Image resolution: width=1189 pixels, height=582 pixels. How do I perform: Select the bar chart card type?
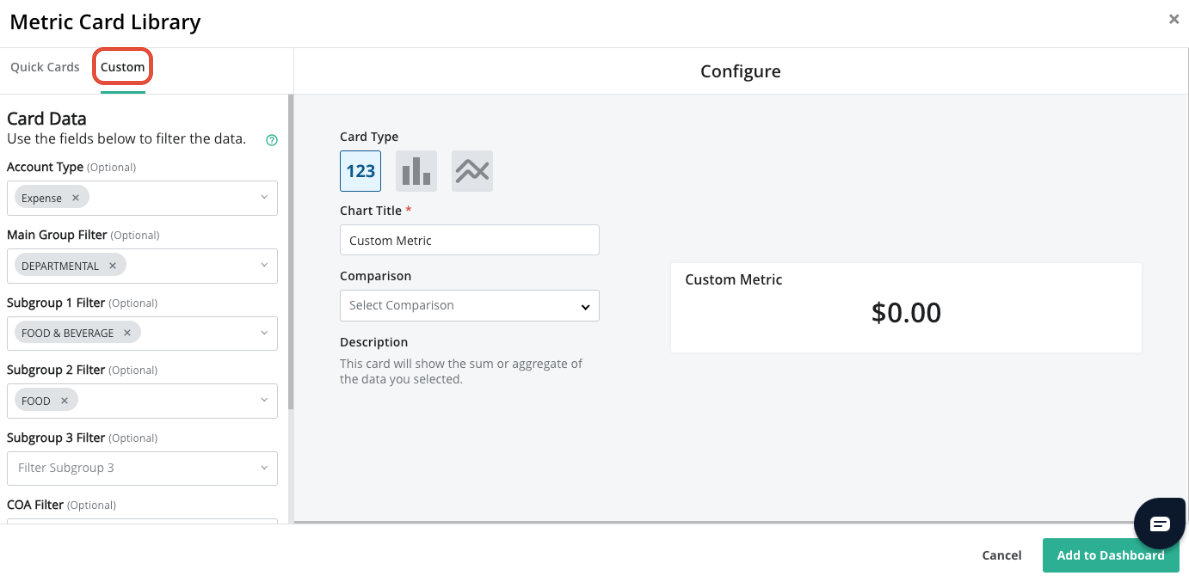pos(416,171)
